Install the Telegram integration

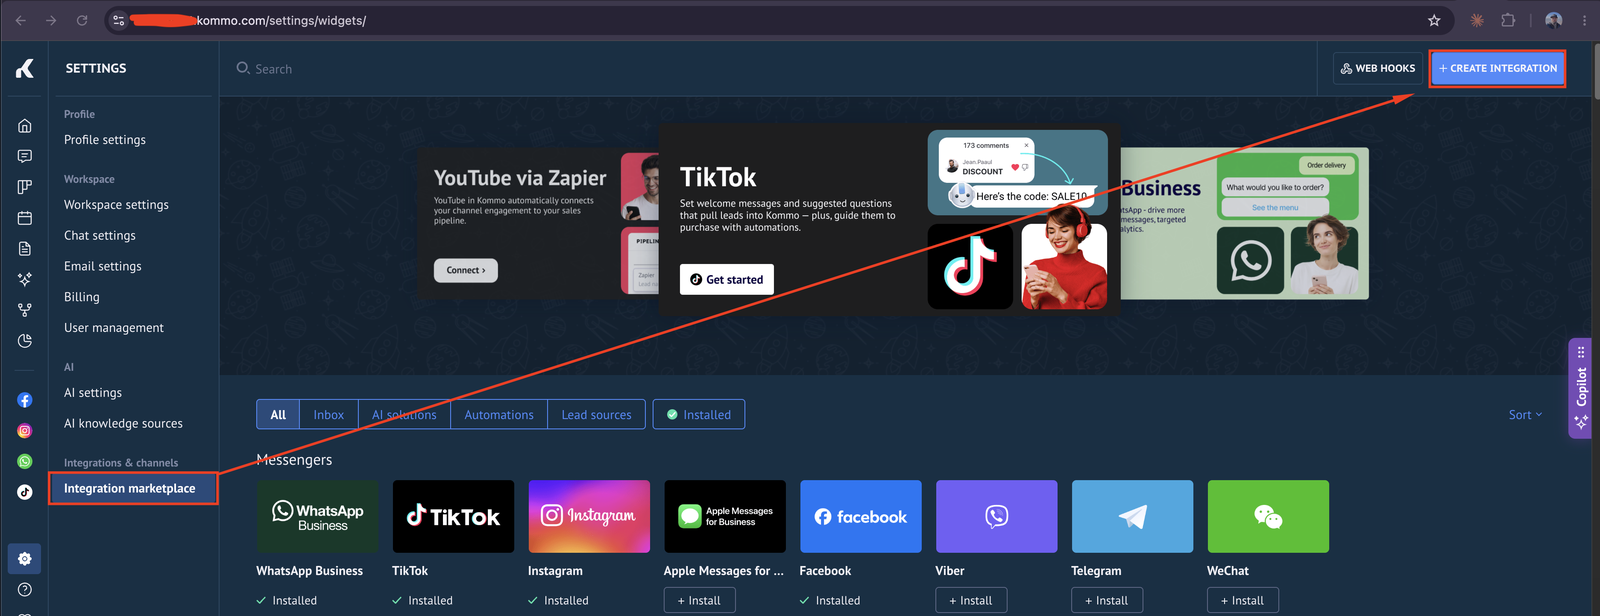[1107, 600]
